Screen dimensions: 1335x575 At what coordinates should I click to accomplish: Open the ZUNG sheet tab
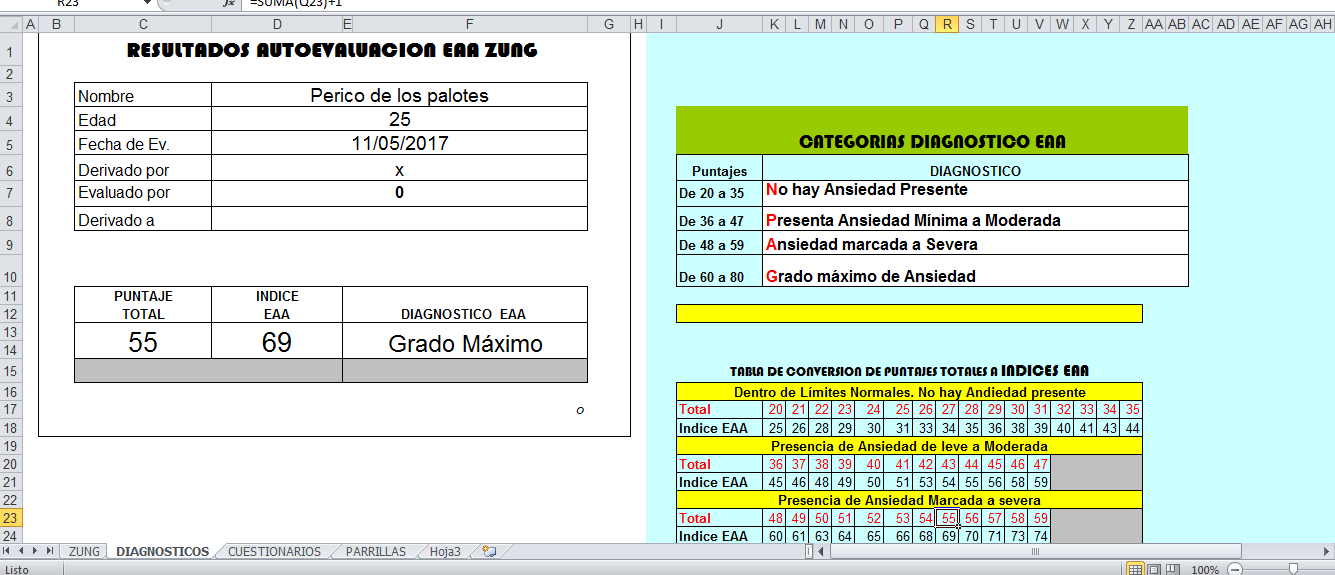point(84,551)
